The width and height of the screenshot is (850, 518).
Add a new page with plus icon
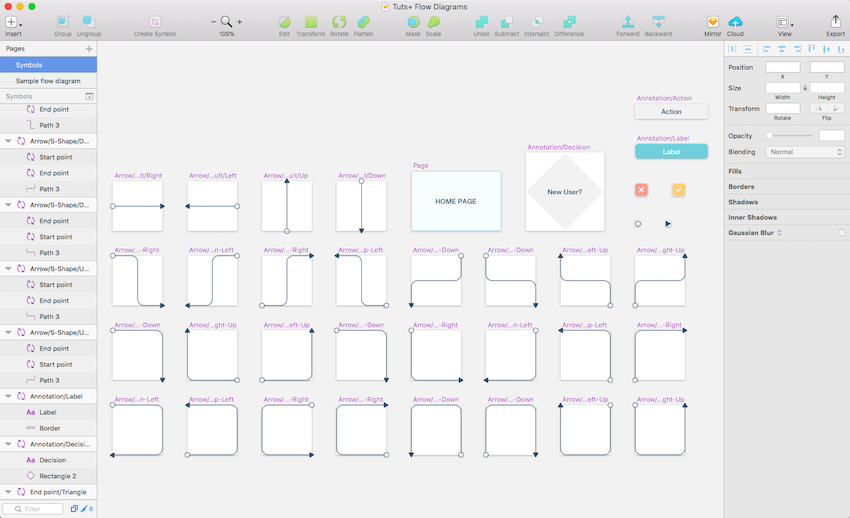(x=89, y=49)
